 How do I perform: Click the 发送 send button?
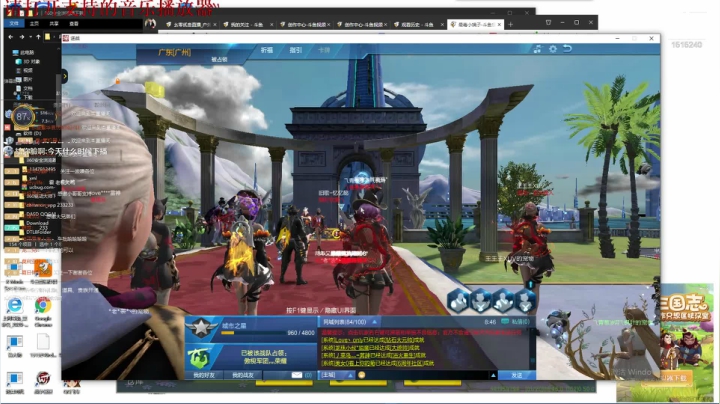coord(517,375)
